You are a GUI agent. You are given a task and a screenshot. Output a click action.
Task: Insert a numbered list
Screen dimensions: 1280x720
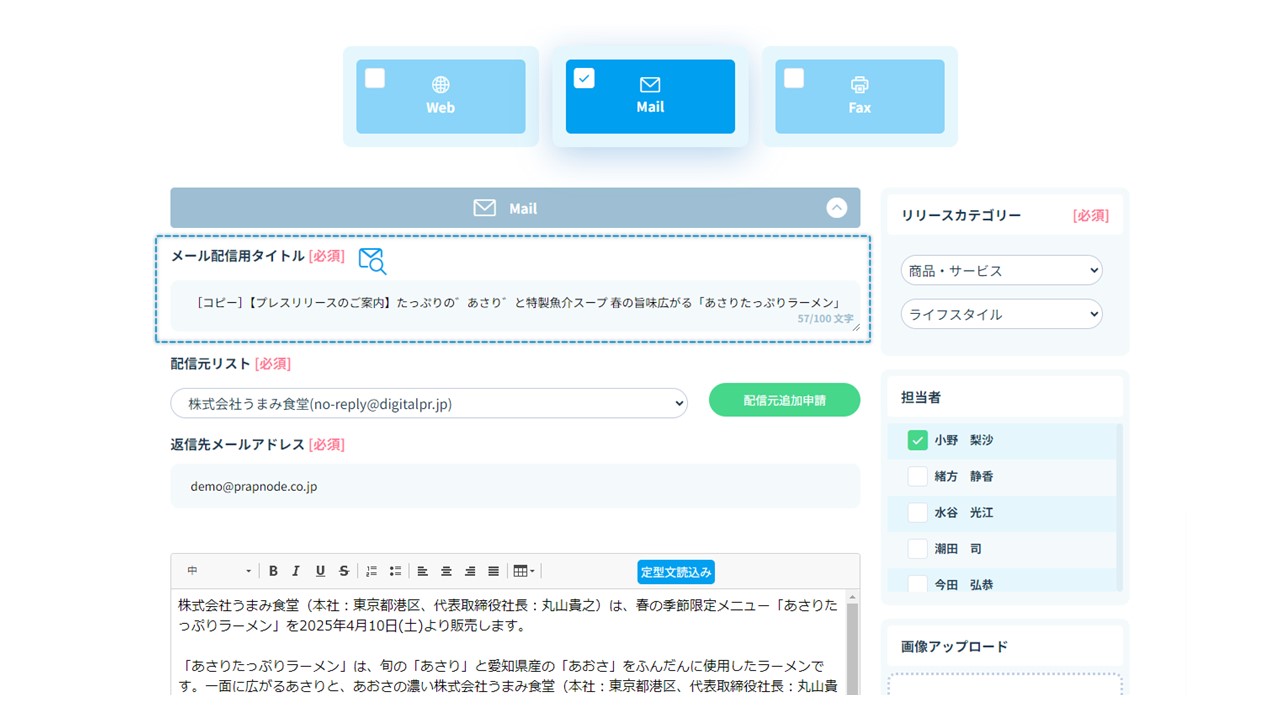(371, 571)
